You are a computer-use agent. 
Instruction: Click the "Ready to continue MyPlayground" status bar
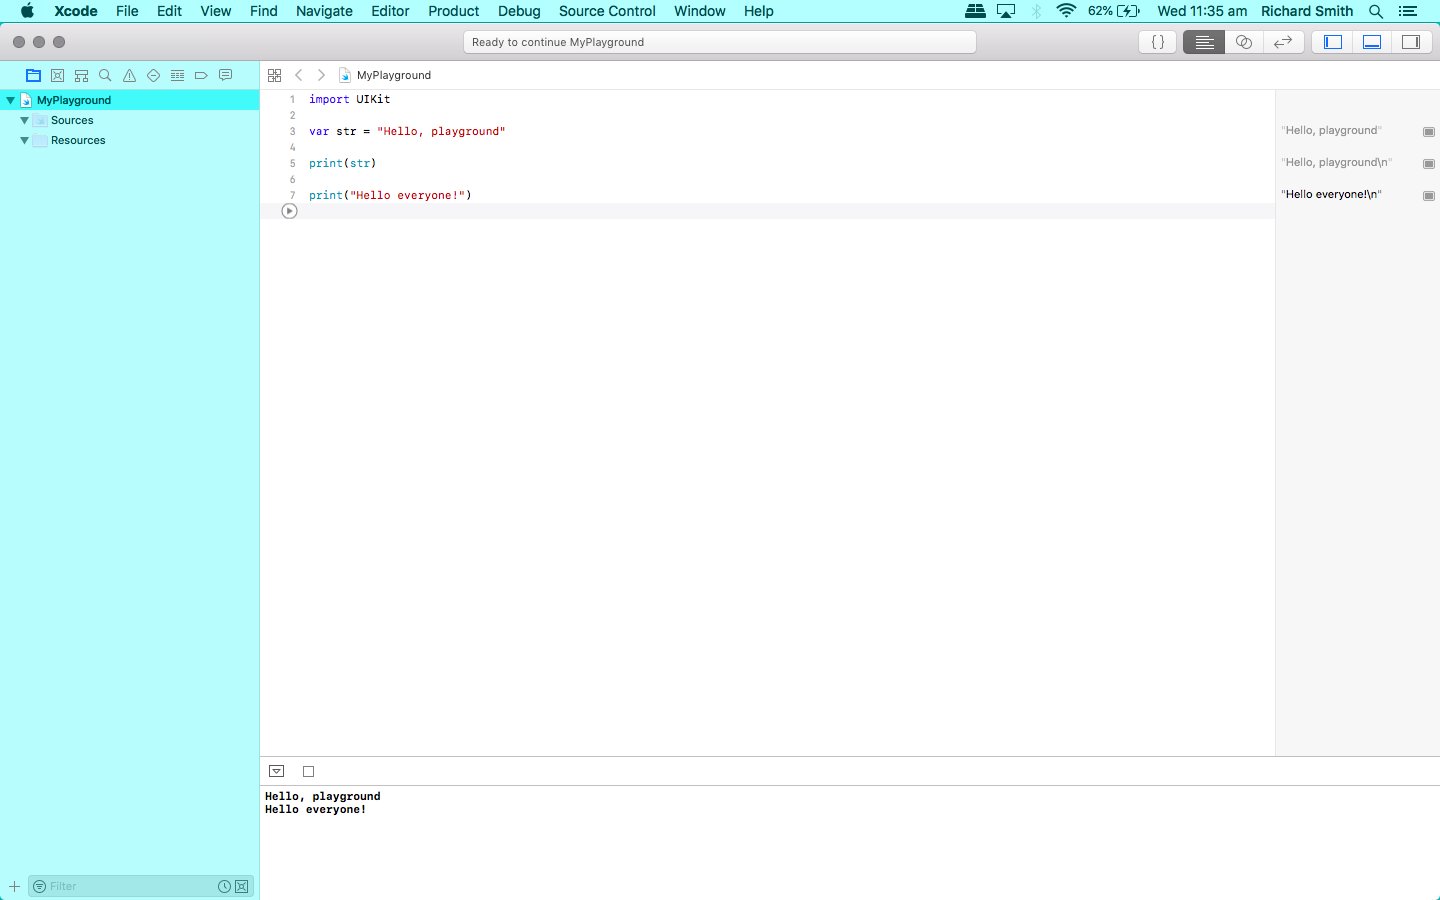click(720, 42)
